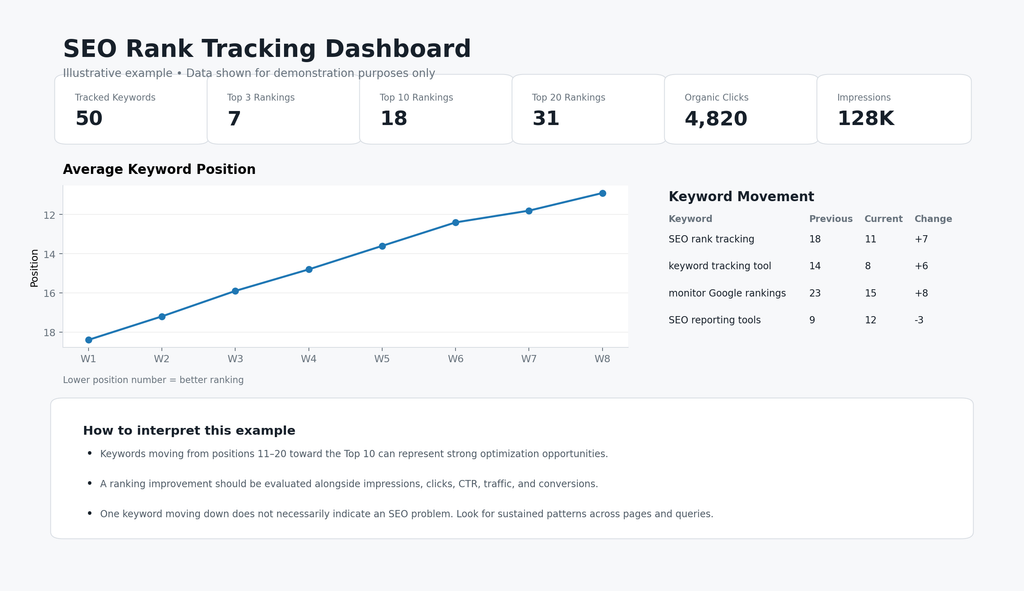Image resolution: width=1024 pixels, height=591 pixels.
Task: Click the 'Average Keyword Position' chart heading
Action: 159,169
